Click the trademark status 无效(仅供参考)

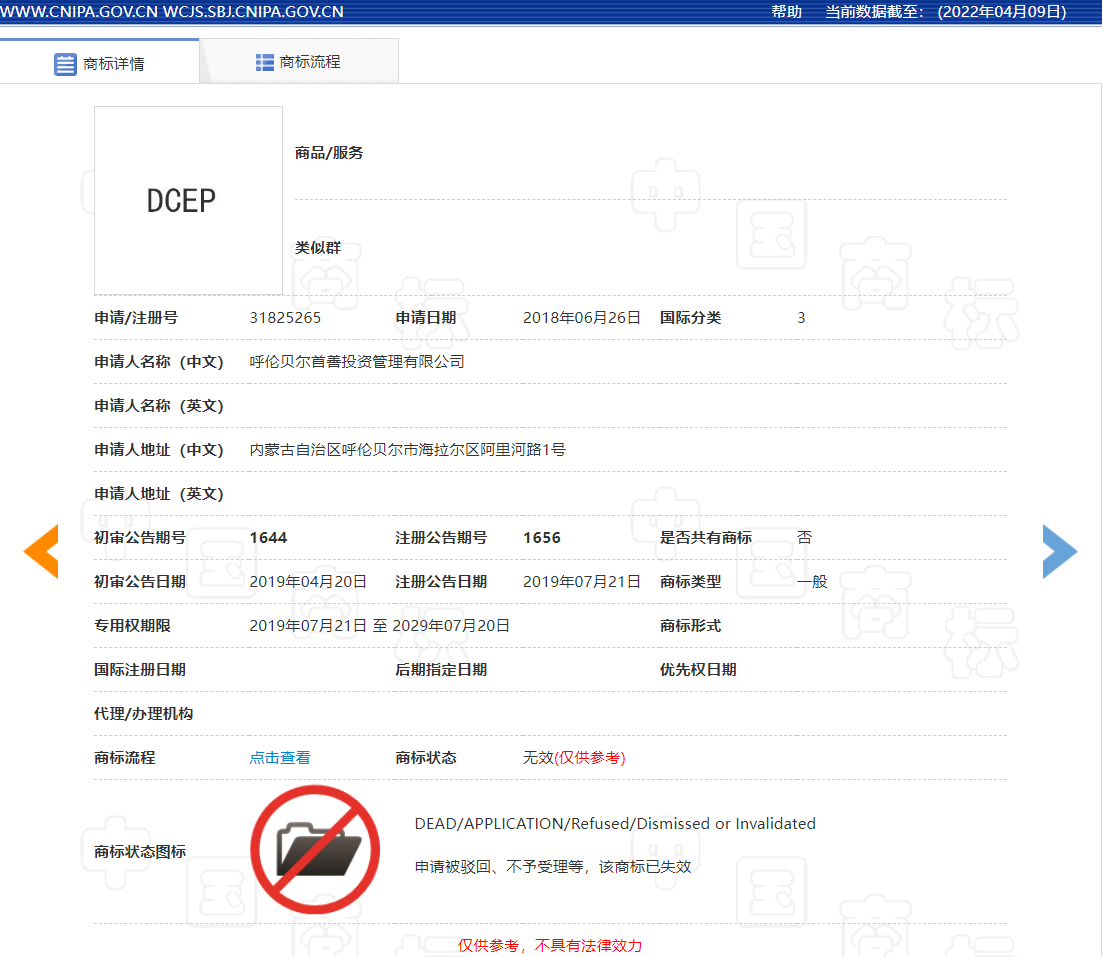pyautogui.click(x=574, y=758)
